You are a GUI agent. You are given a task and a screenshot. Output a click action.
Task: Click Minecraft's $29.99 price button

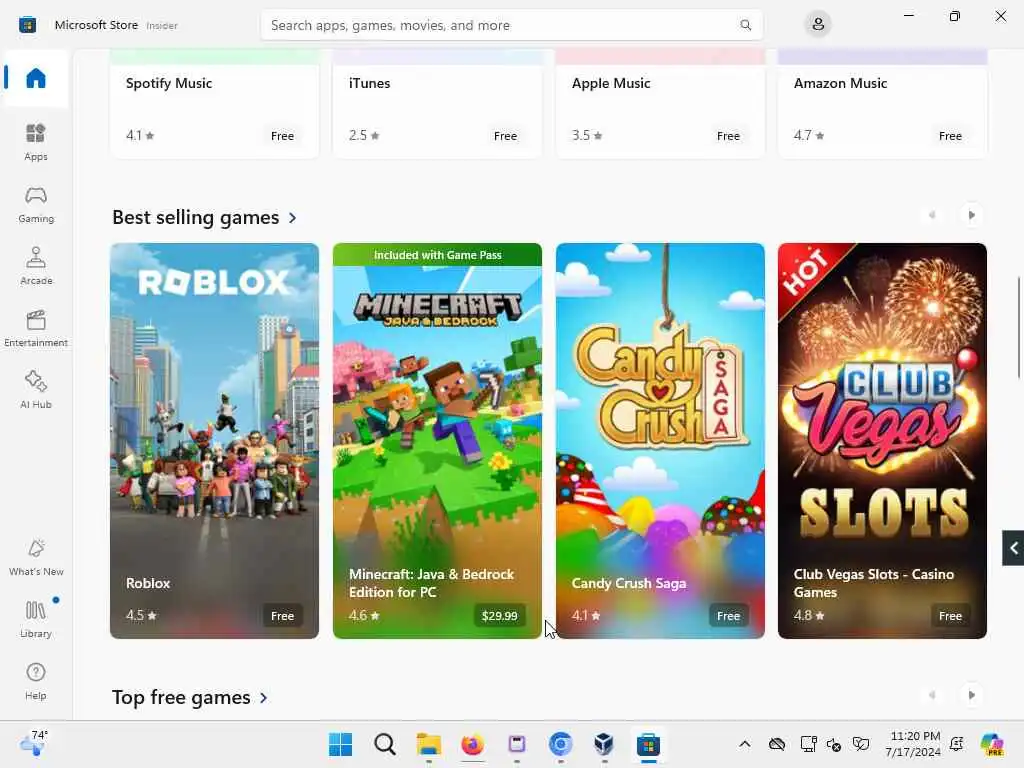500,616
